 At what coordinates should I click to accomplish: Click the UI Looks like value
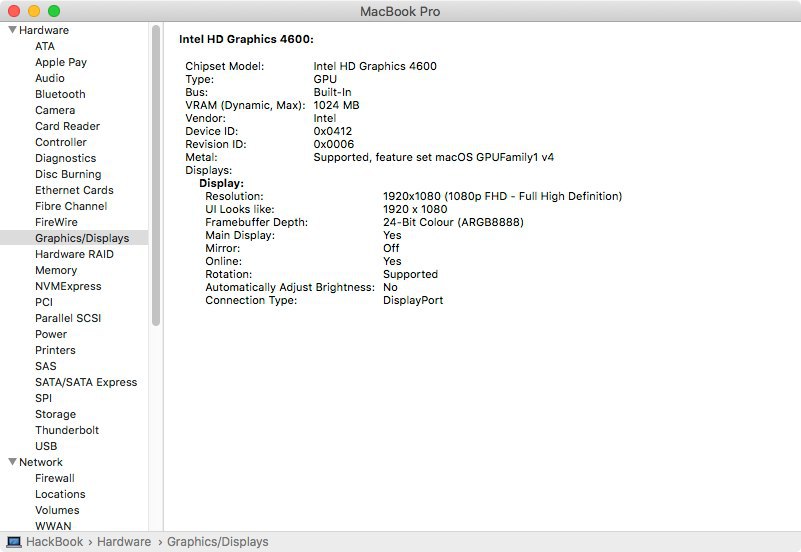pos(415,209)
